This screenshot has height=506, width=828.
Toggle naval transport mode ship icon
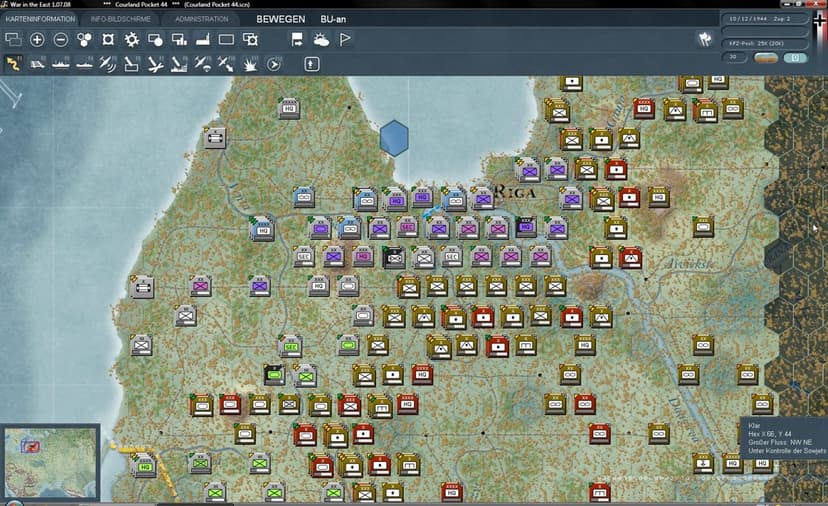tap(60, 64)
